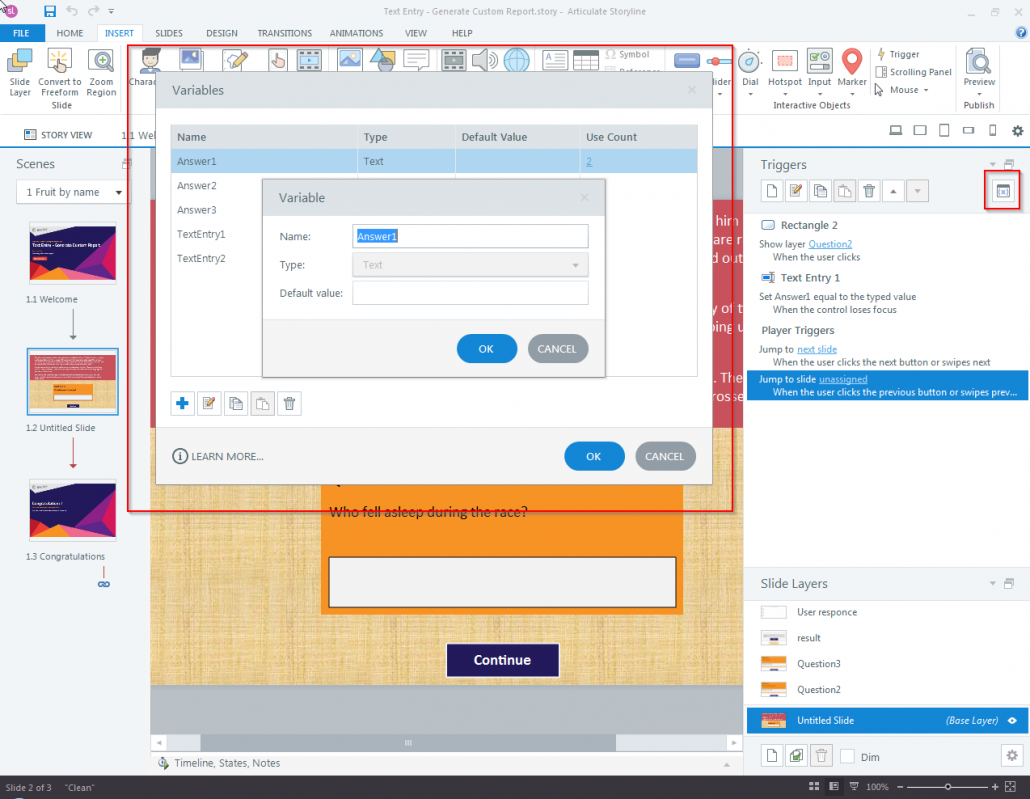The height and width of the screenshot is (799, 1030).
Task: Select the 1.3 Congratulations slide thumbnail
Action: (x=72, y=510)
